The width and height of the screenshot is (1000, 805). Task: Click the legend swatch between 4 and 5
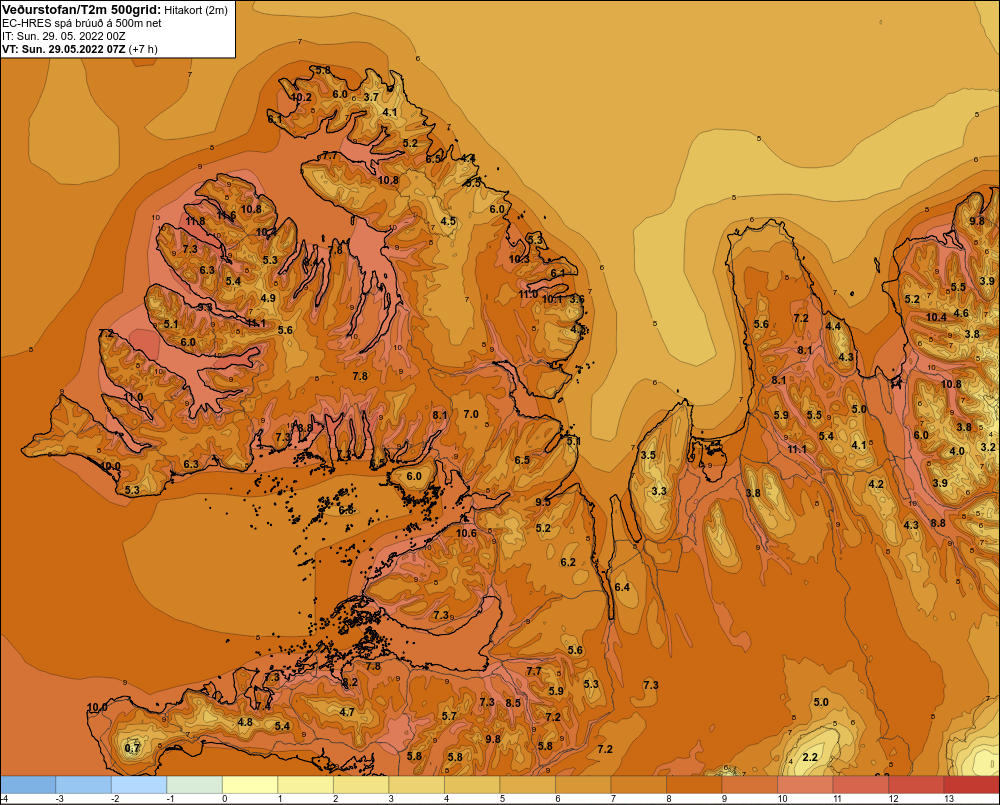pos(472,785)
